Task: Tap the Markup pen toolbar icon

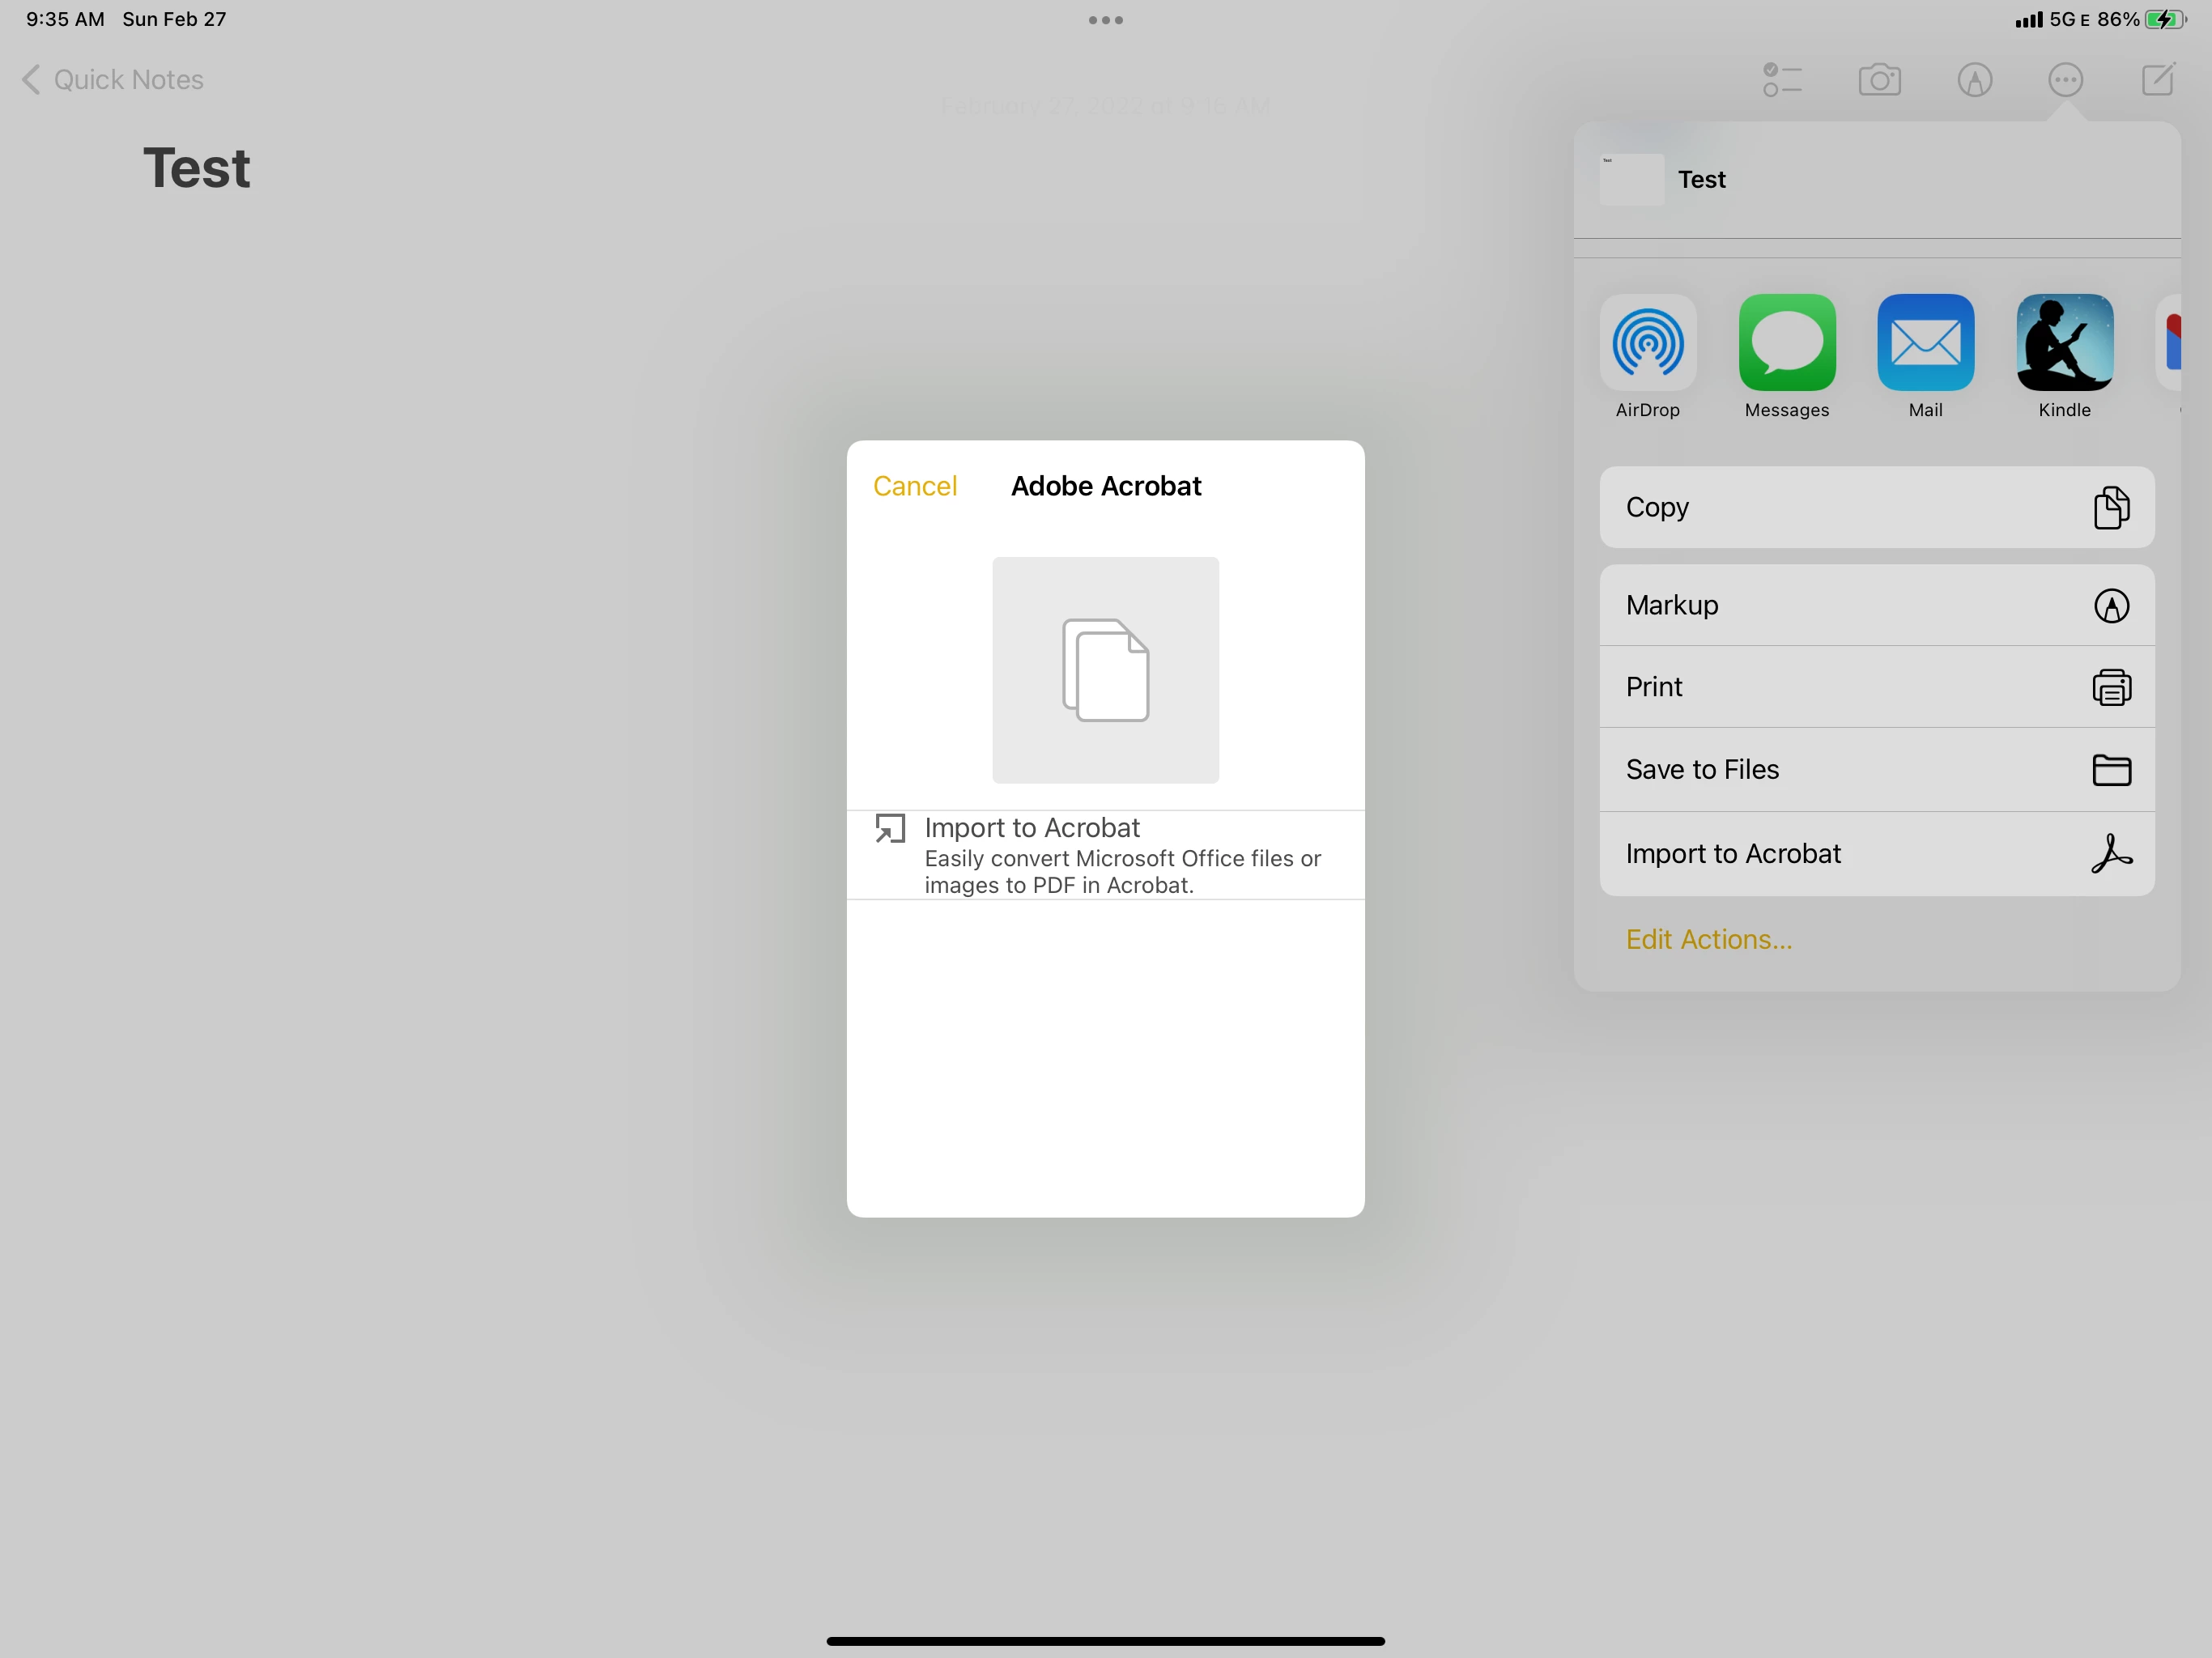Action: (x=1974, y=80)
